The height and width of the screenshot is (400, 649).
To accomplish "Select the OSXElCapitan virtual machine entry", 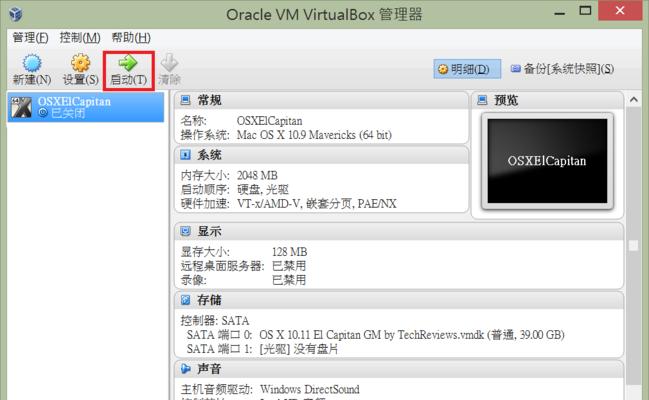I will (86, 107).
